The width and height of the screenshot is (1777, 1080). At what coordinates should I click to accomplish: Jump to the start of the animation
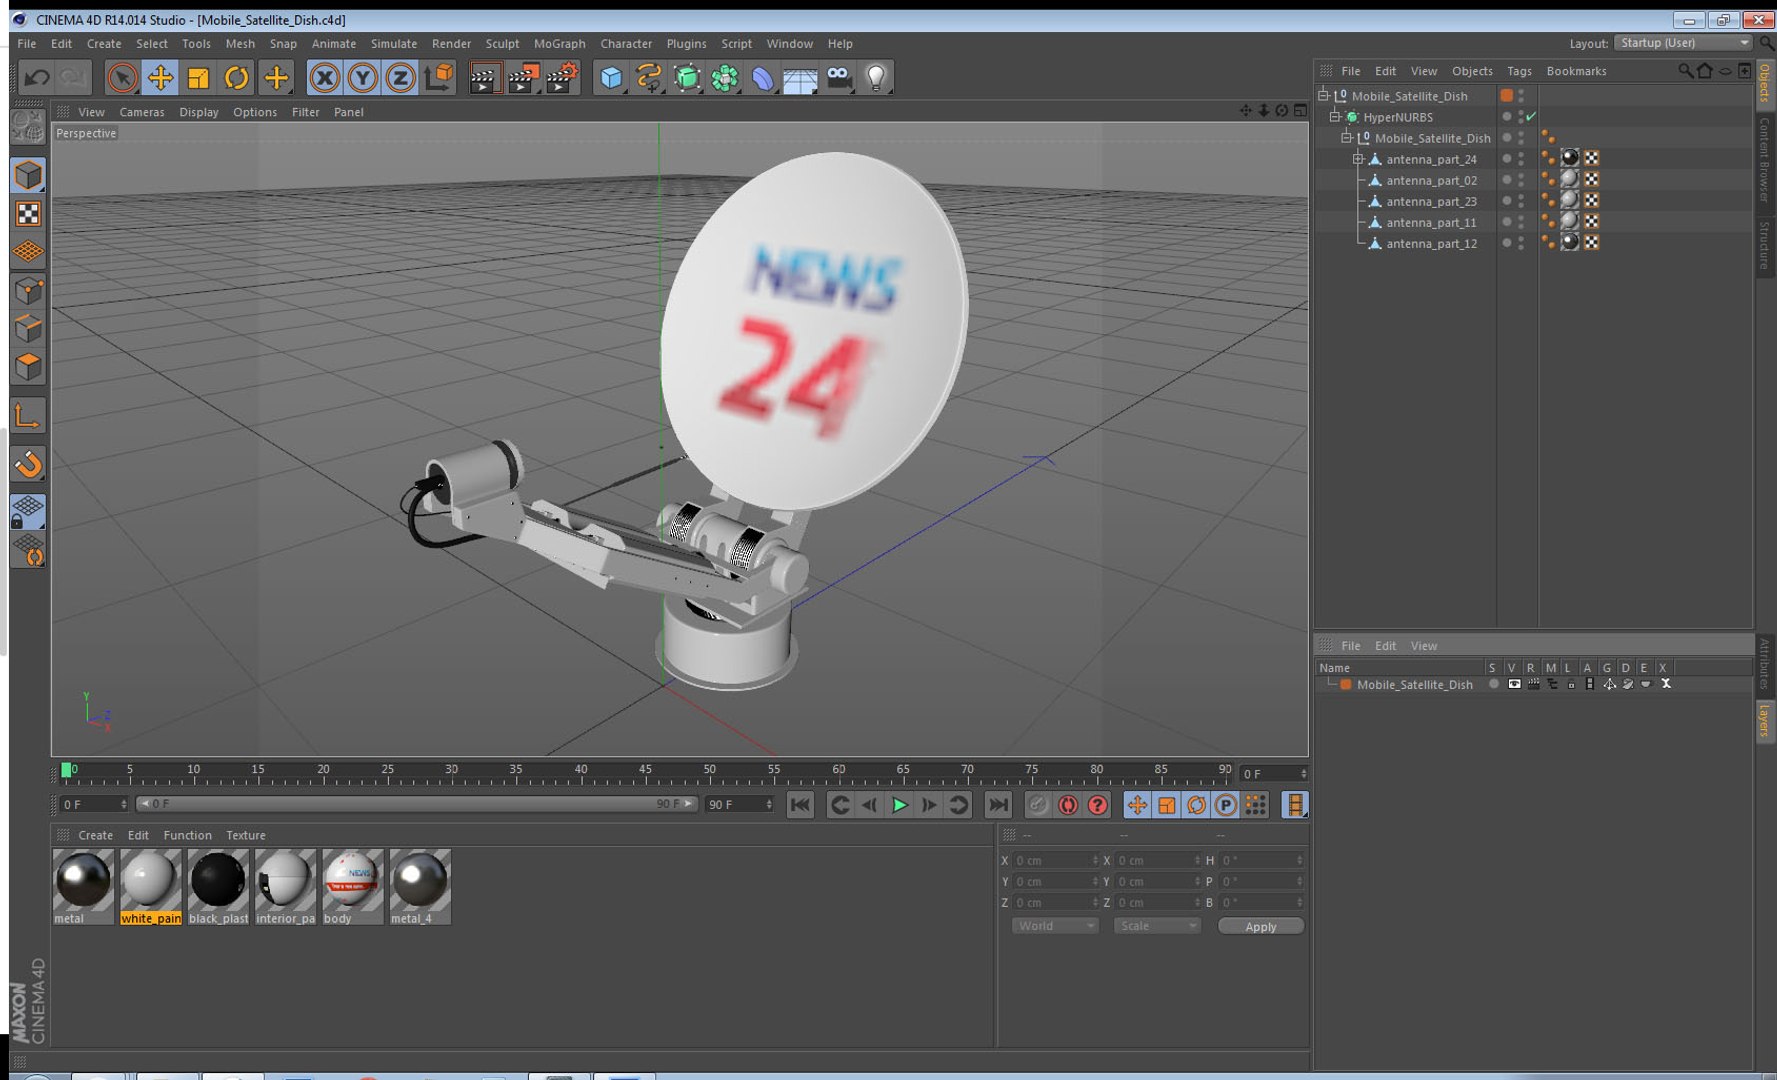pyautogui.click(x=800, y=805)
